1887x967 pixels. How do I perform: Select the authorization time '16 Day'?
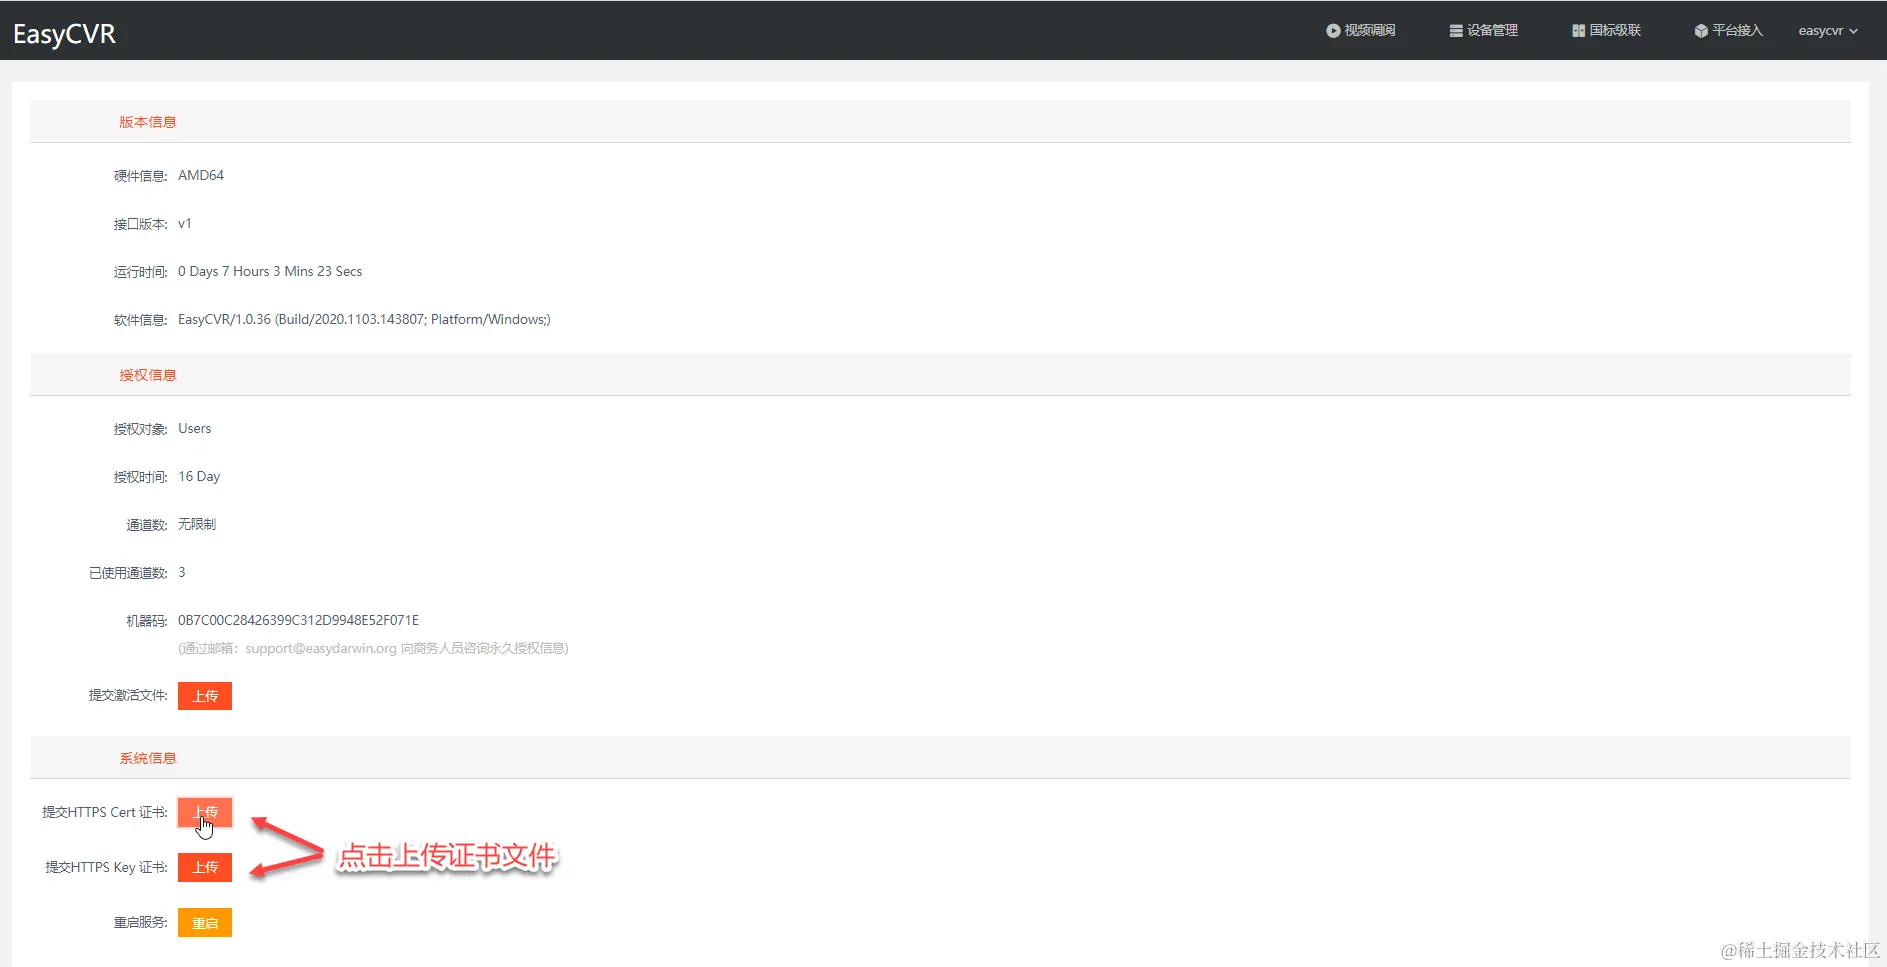click(x=199, y=476)
